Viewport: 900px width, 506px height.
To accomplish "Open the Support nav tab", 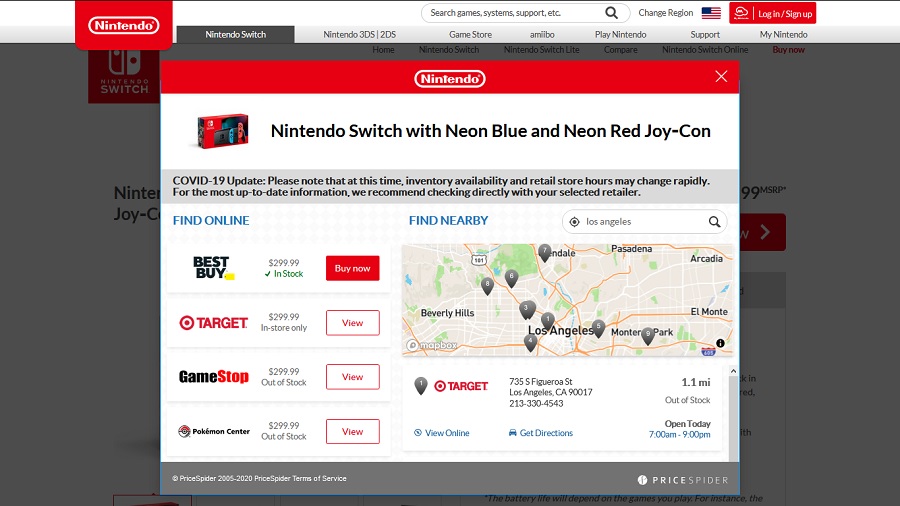I will point(705,34).
